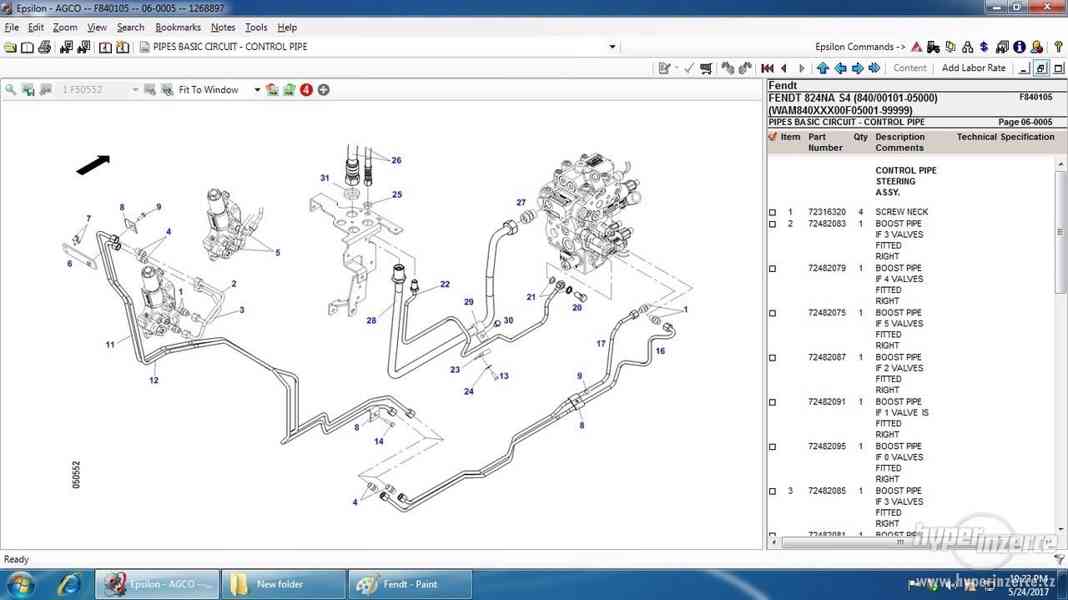This screenshot has height=600, width=1068.
Task: Click the blue right arrow navigation icon
Action: (x=858, y=68)
